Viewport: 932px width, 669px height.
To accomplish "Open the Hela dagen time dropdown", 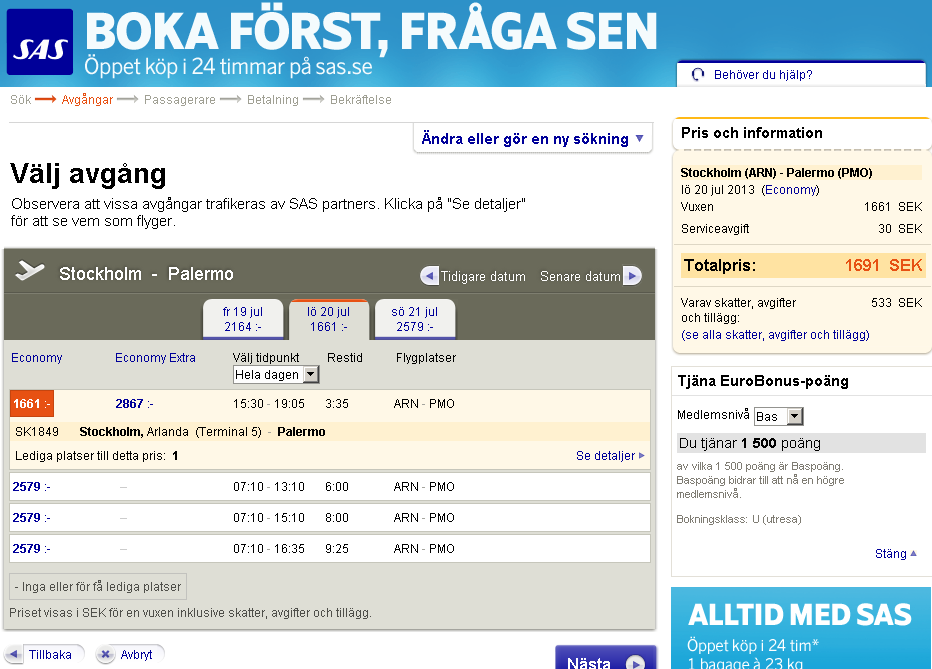I will (x=276, y=374).
